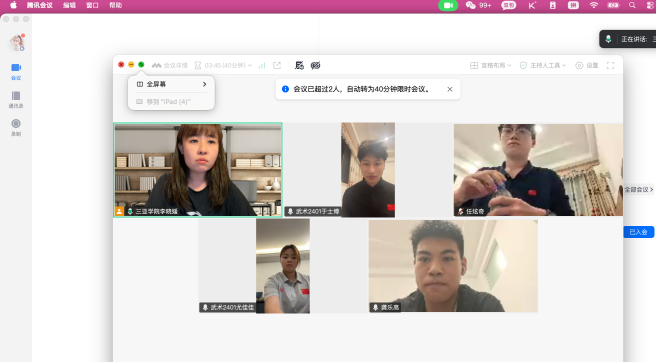Toggle fullscreen with the corner brackets icon
This screenshot has height=362, width=656.
tap(610, 65)
